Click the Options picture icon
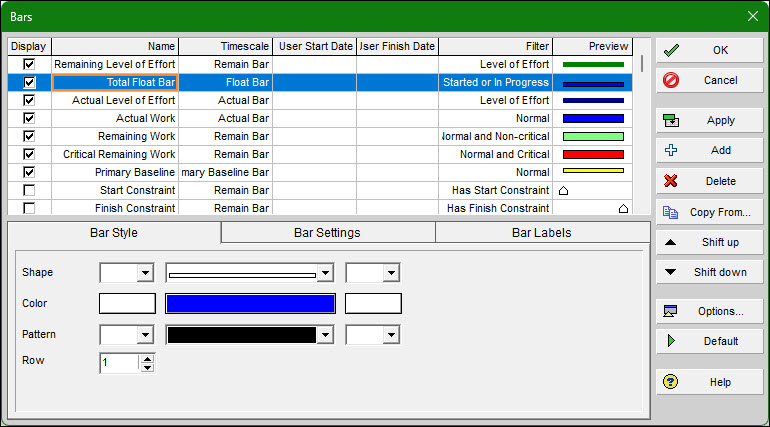770x427 pixels. coord(670,311)
